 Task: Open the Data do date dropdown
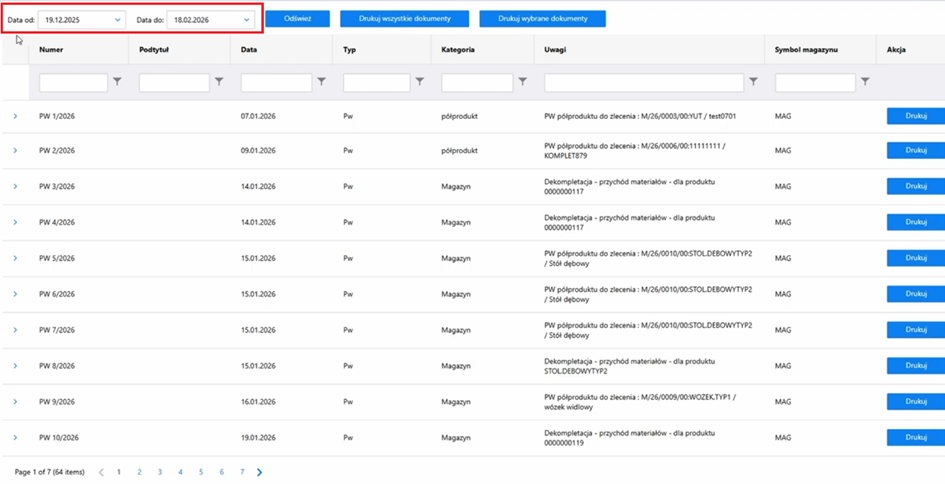pyautogui.click(x=246, y=20)
